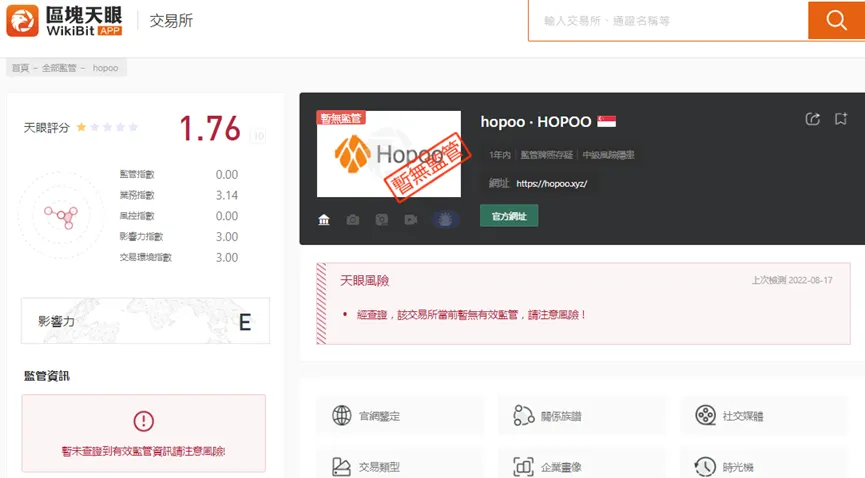Click the 1.76 score value
The height and width of the screenshot is (478, 865).
click(210, 128)
